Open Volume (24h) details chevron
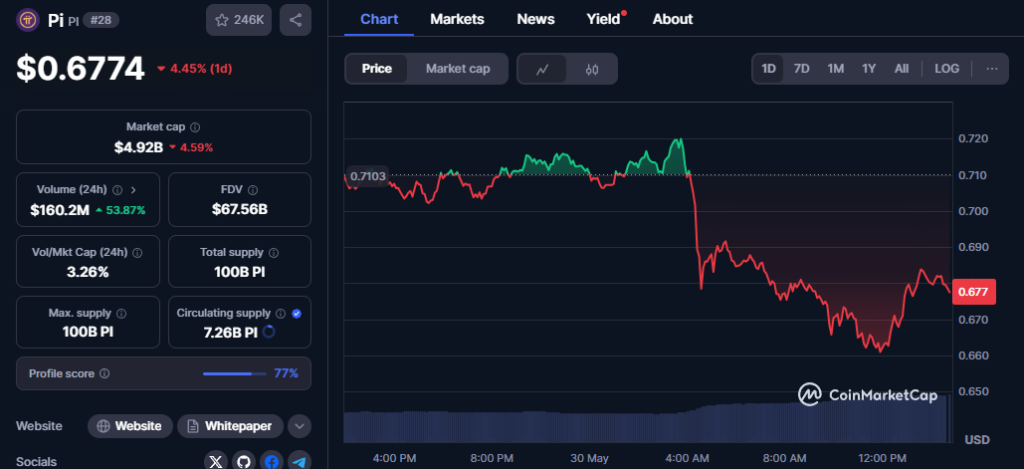 pos(133,190)
